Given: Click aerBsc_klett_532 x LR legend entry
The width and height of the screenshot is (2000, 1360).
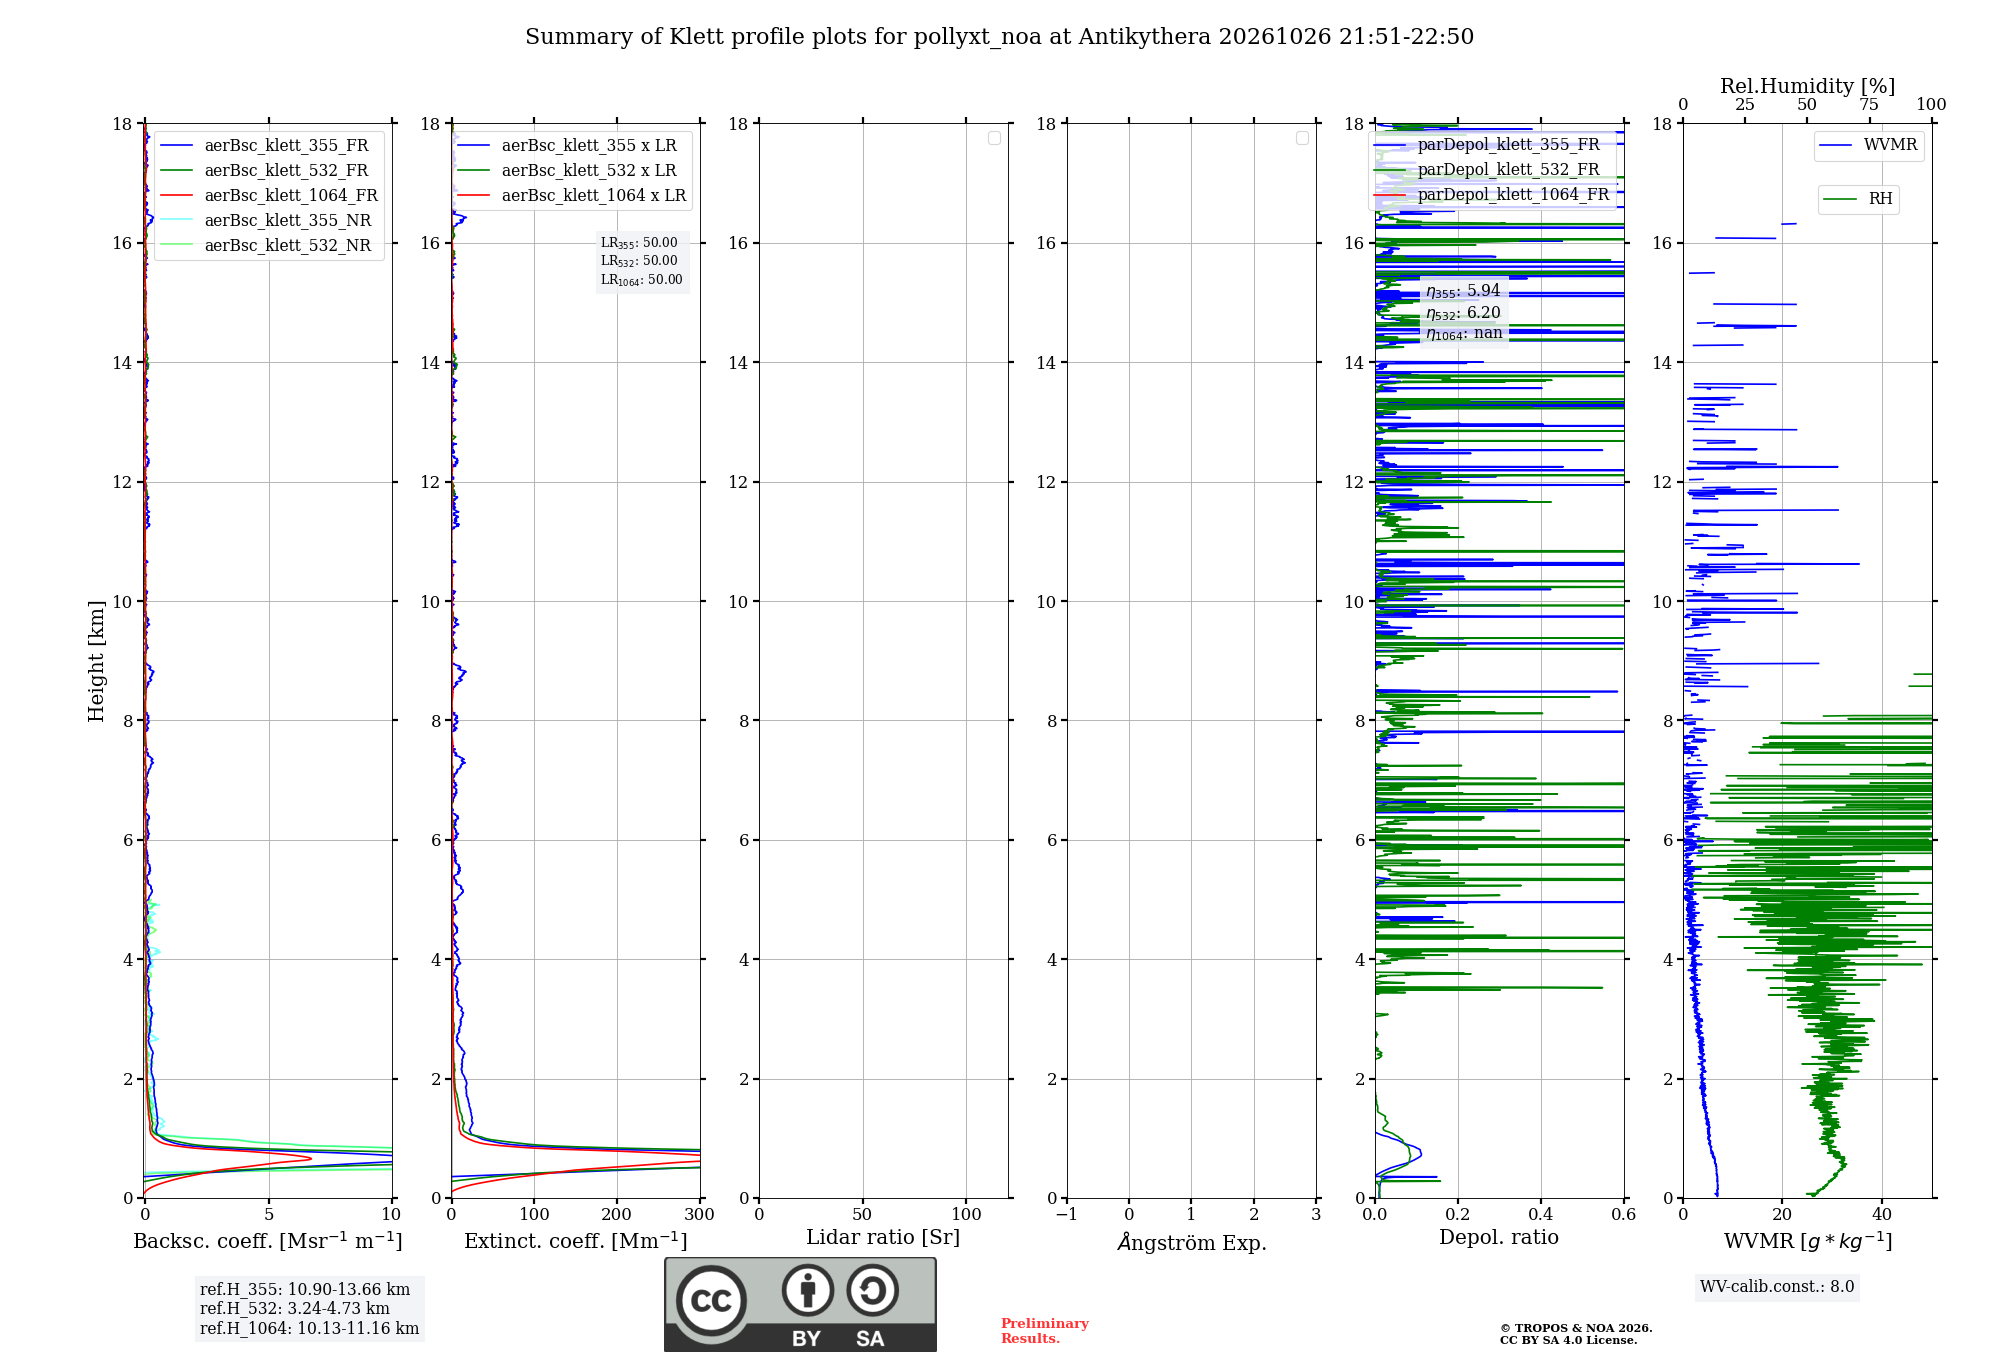Looking at the screenshot, I should click(x=567, y=171).
